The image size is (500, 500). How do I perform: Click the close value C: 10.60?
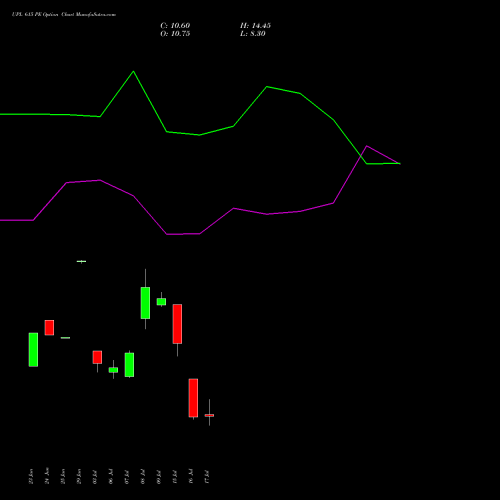[x=175, y=26]
